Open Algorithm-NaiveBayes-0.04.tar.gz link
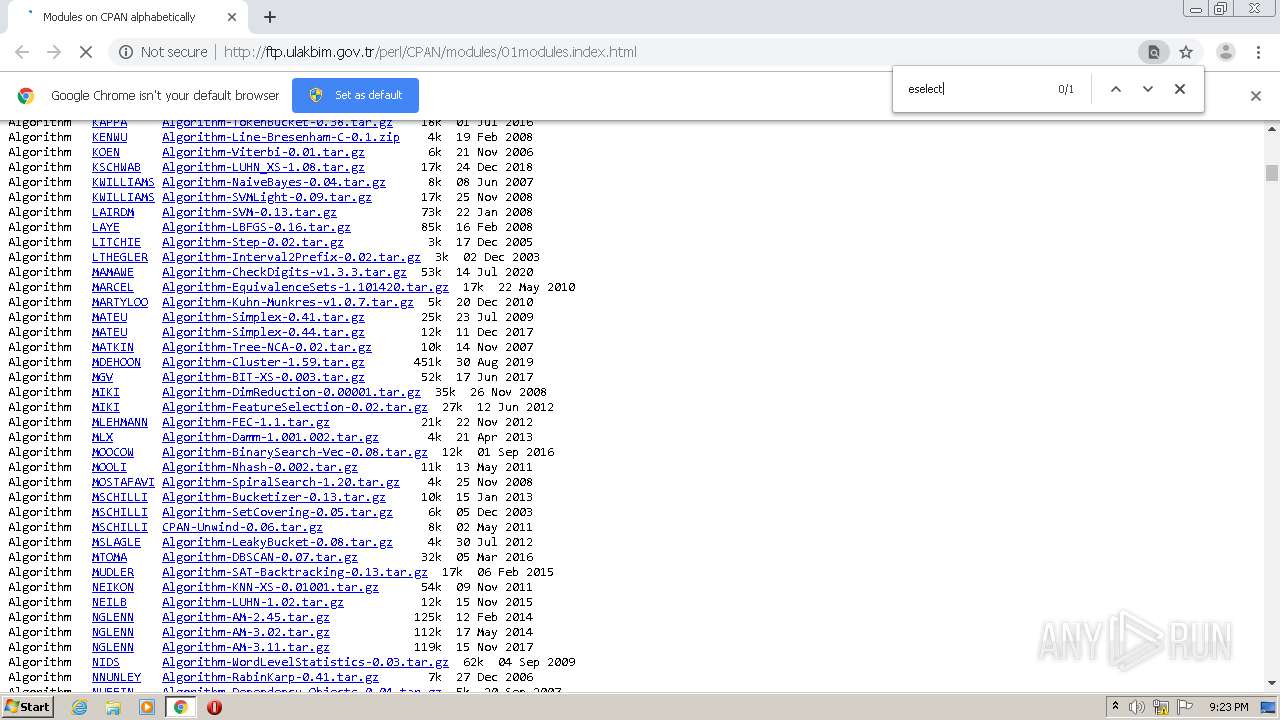1280x720 pixels. (274, 182)
